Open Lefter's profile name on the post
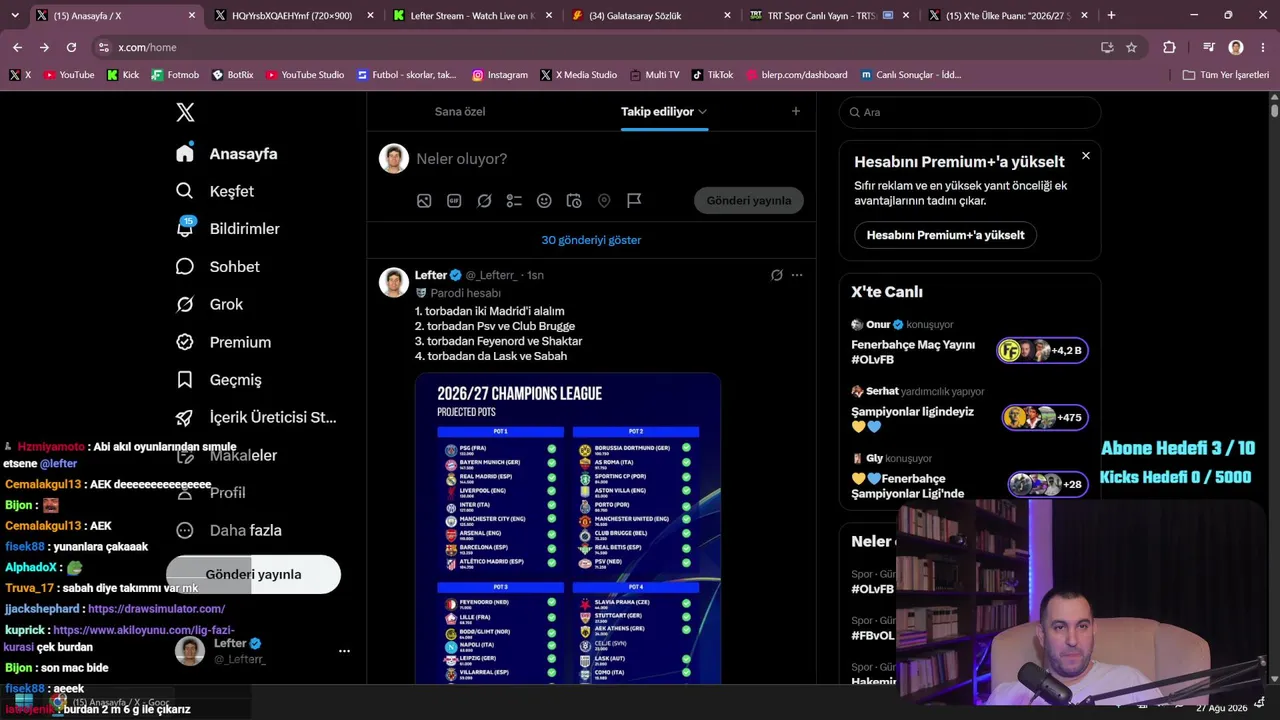1280x720 pixels. click(x=431, y=275)
